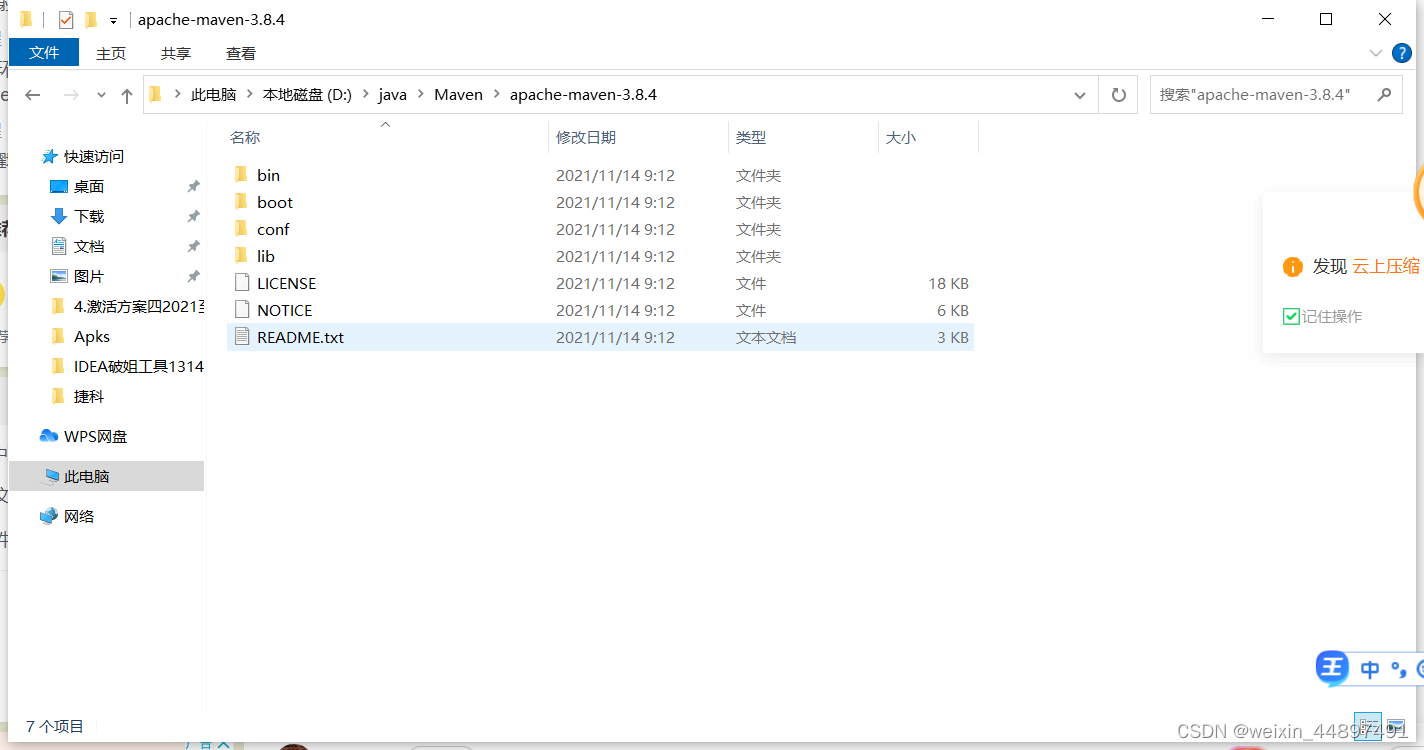Navigate to 本地磁盘 (D:) in the breadcrumb
Viewport: 1424px width, 750px height.
[x=307, y=95]
